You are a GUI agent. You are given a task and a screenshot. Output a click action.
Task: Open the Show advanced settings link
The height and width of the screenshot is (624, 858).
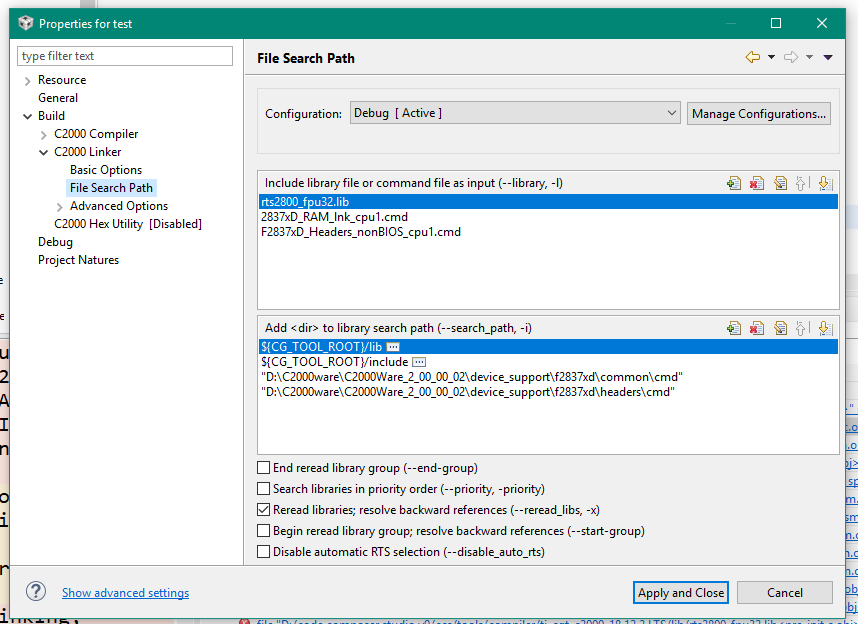coord(125,593)
